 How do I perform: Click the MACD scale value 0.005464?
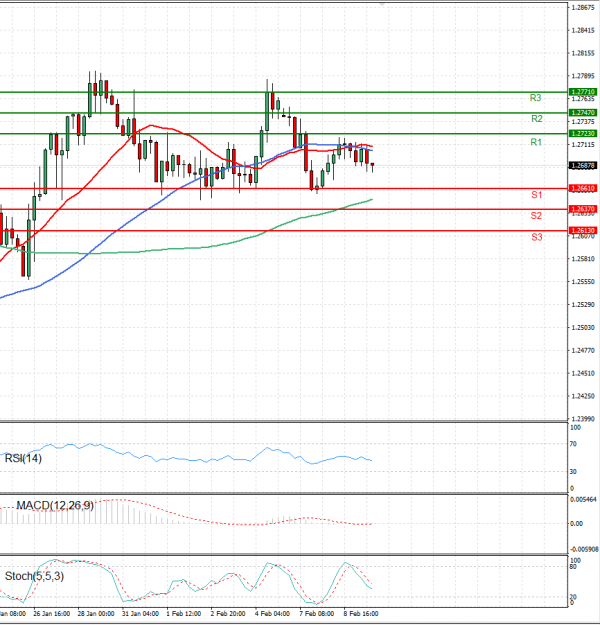583,499
